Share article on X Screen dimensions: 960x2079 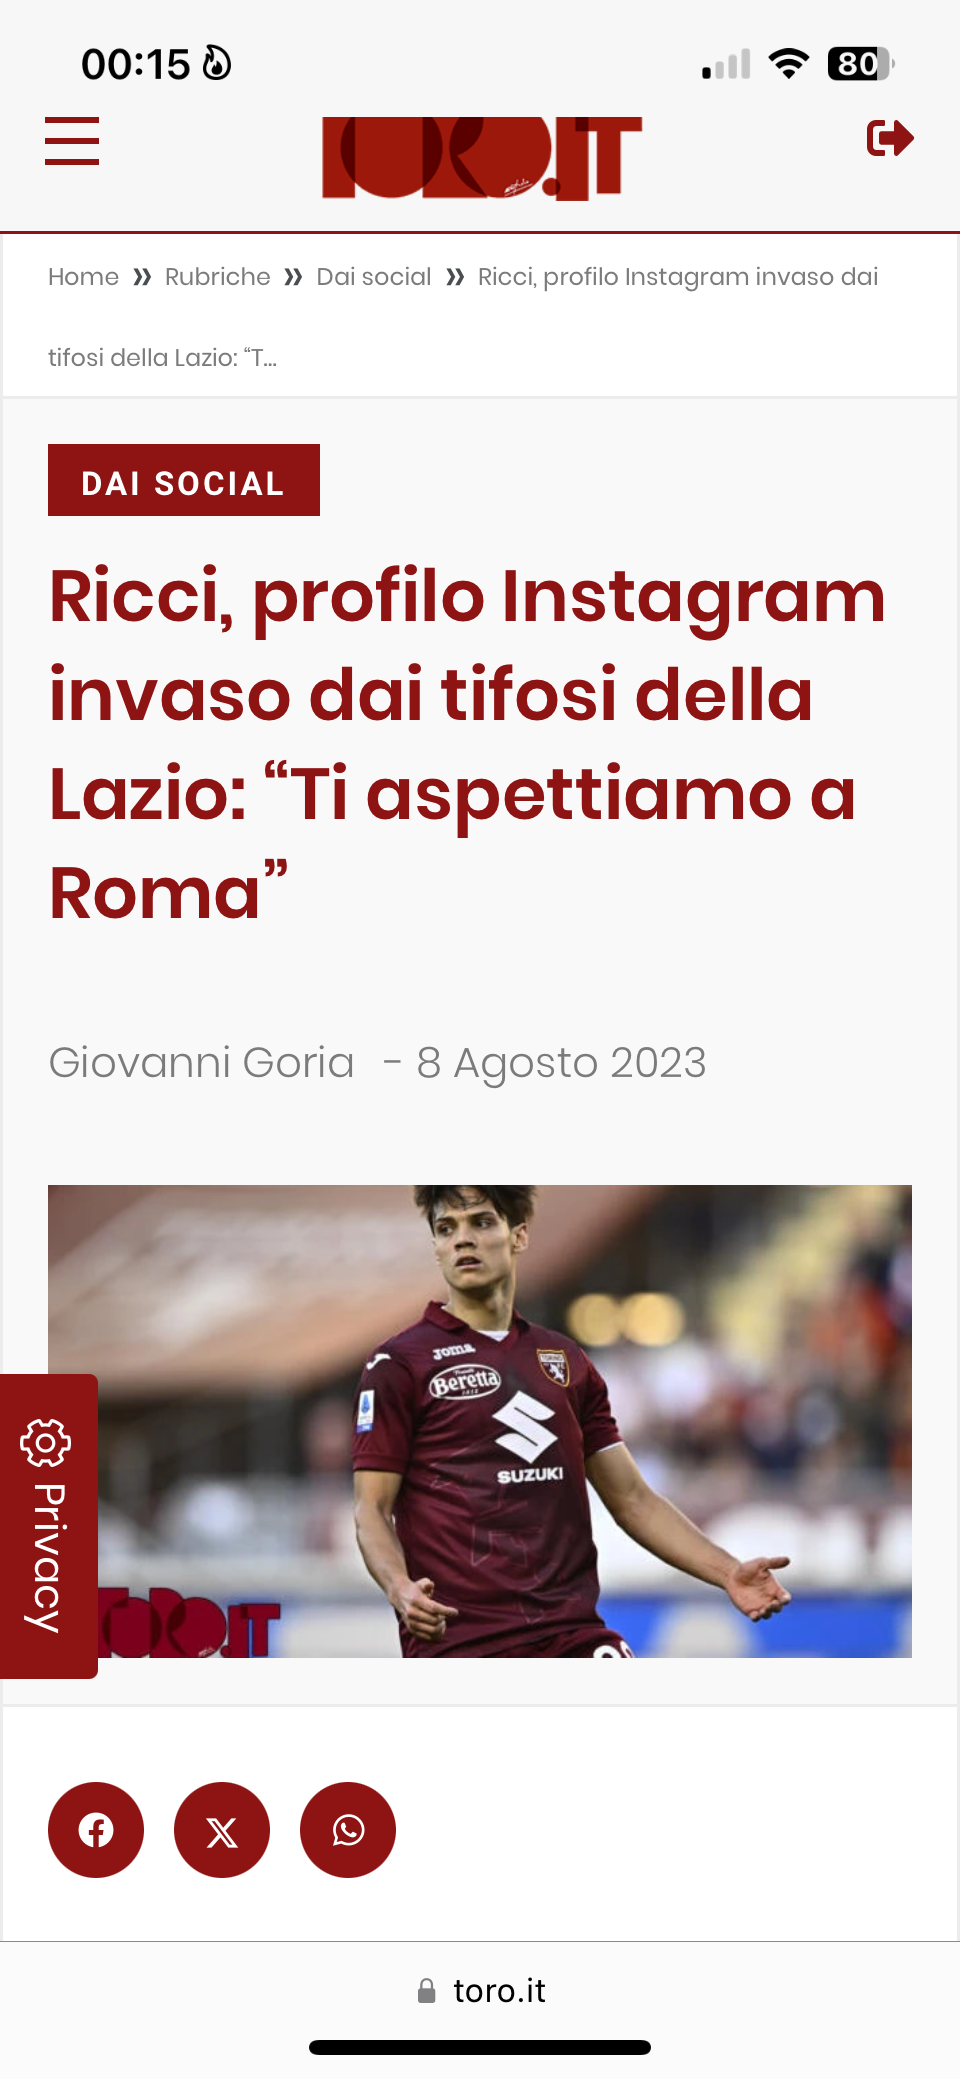tap(222, 1830)
